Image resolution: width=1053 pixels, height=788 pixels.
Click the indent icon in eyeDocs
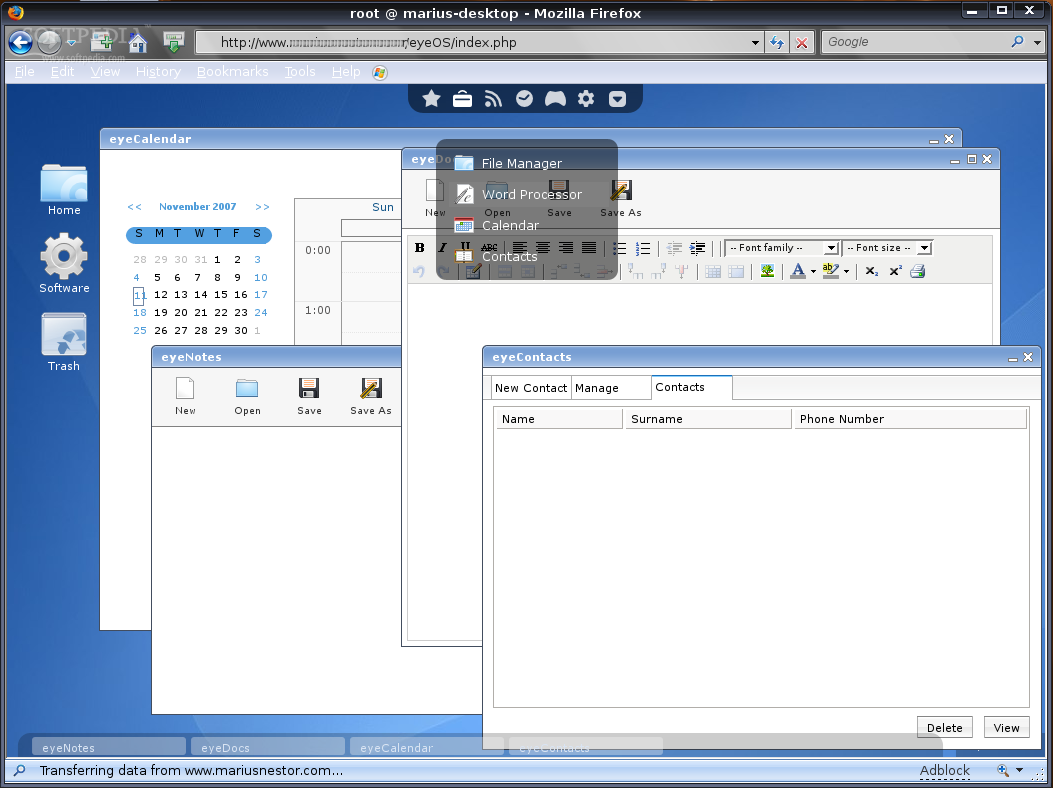(697, 249)
